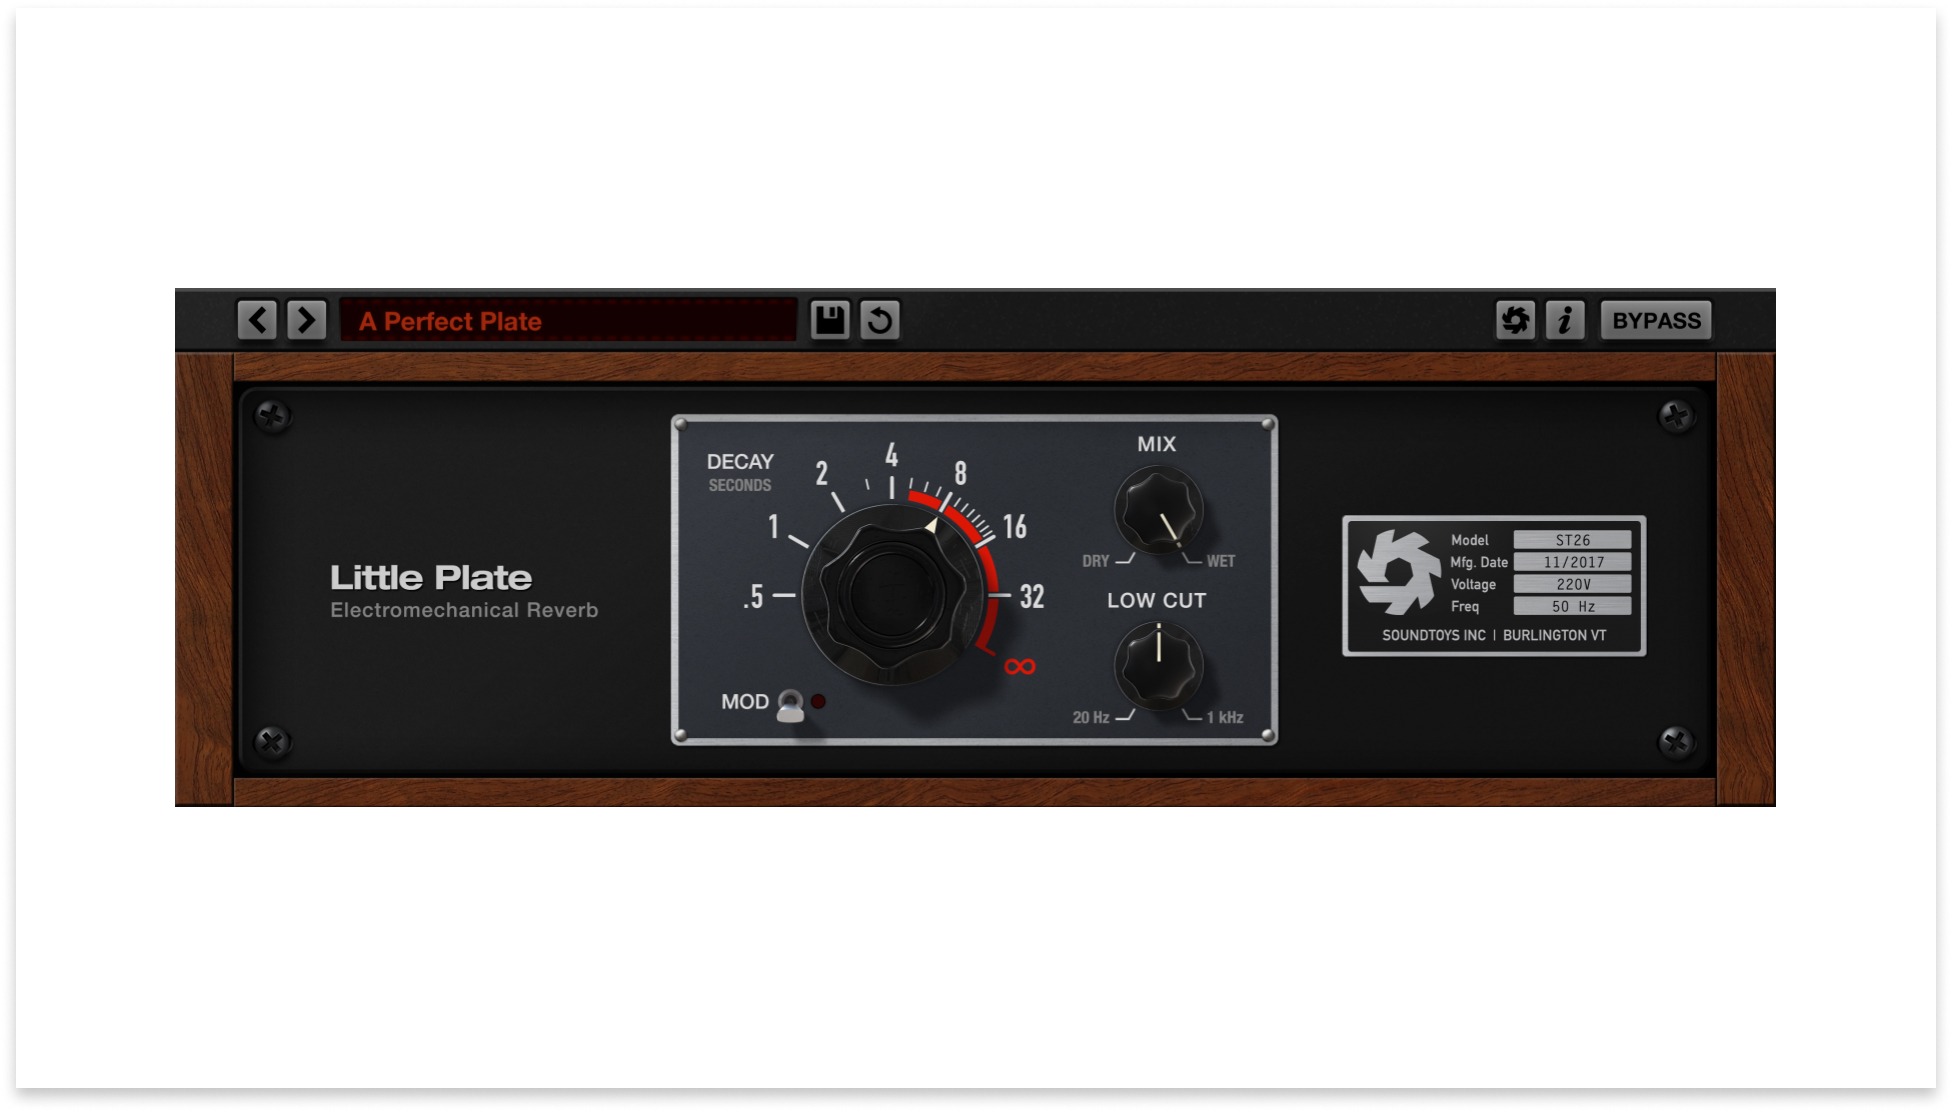The width and height of the screenshot is (1952, 1112).
Task: Click the settings gear icon
Action: [x=1516, y=319]
